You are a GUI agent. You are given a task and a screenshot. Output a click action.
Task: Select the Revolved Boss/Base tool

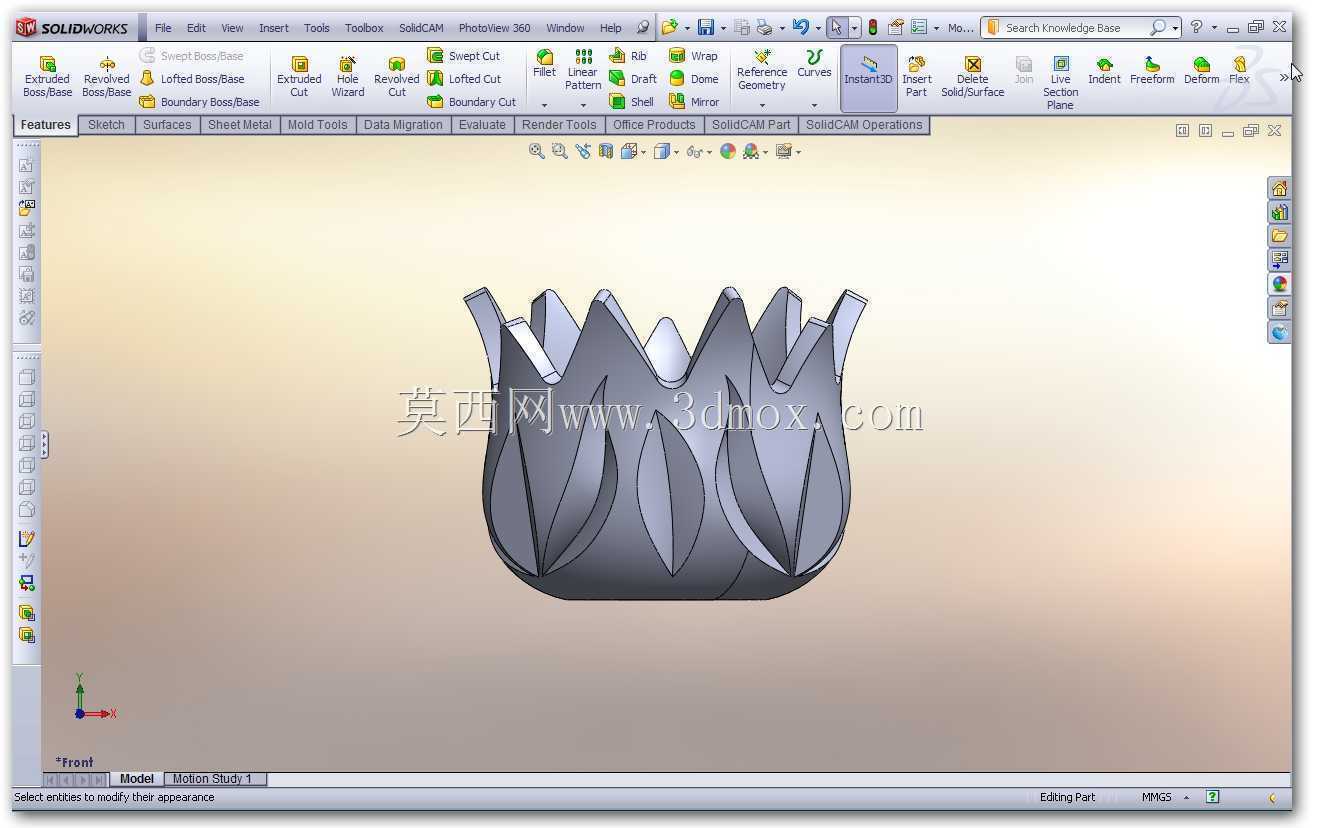(x=106, y=76)
